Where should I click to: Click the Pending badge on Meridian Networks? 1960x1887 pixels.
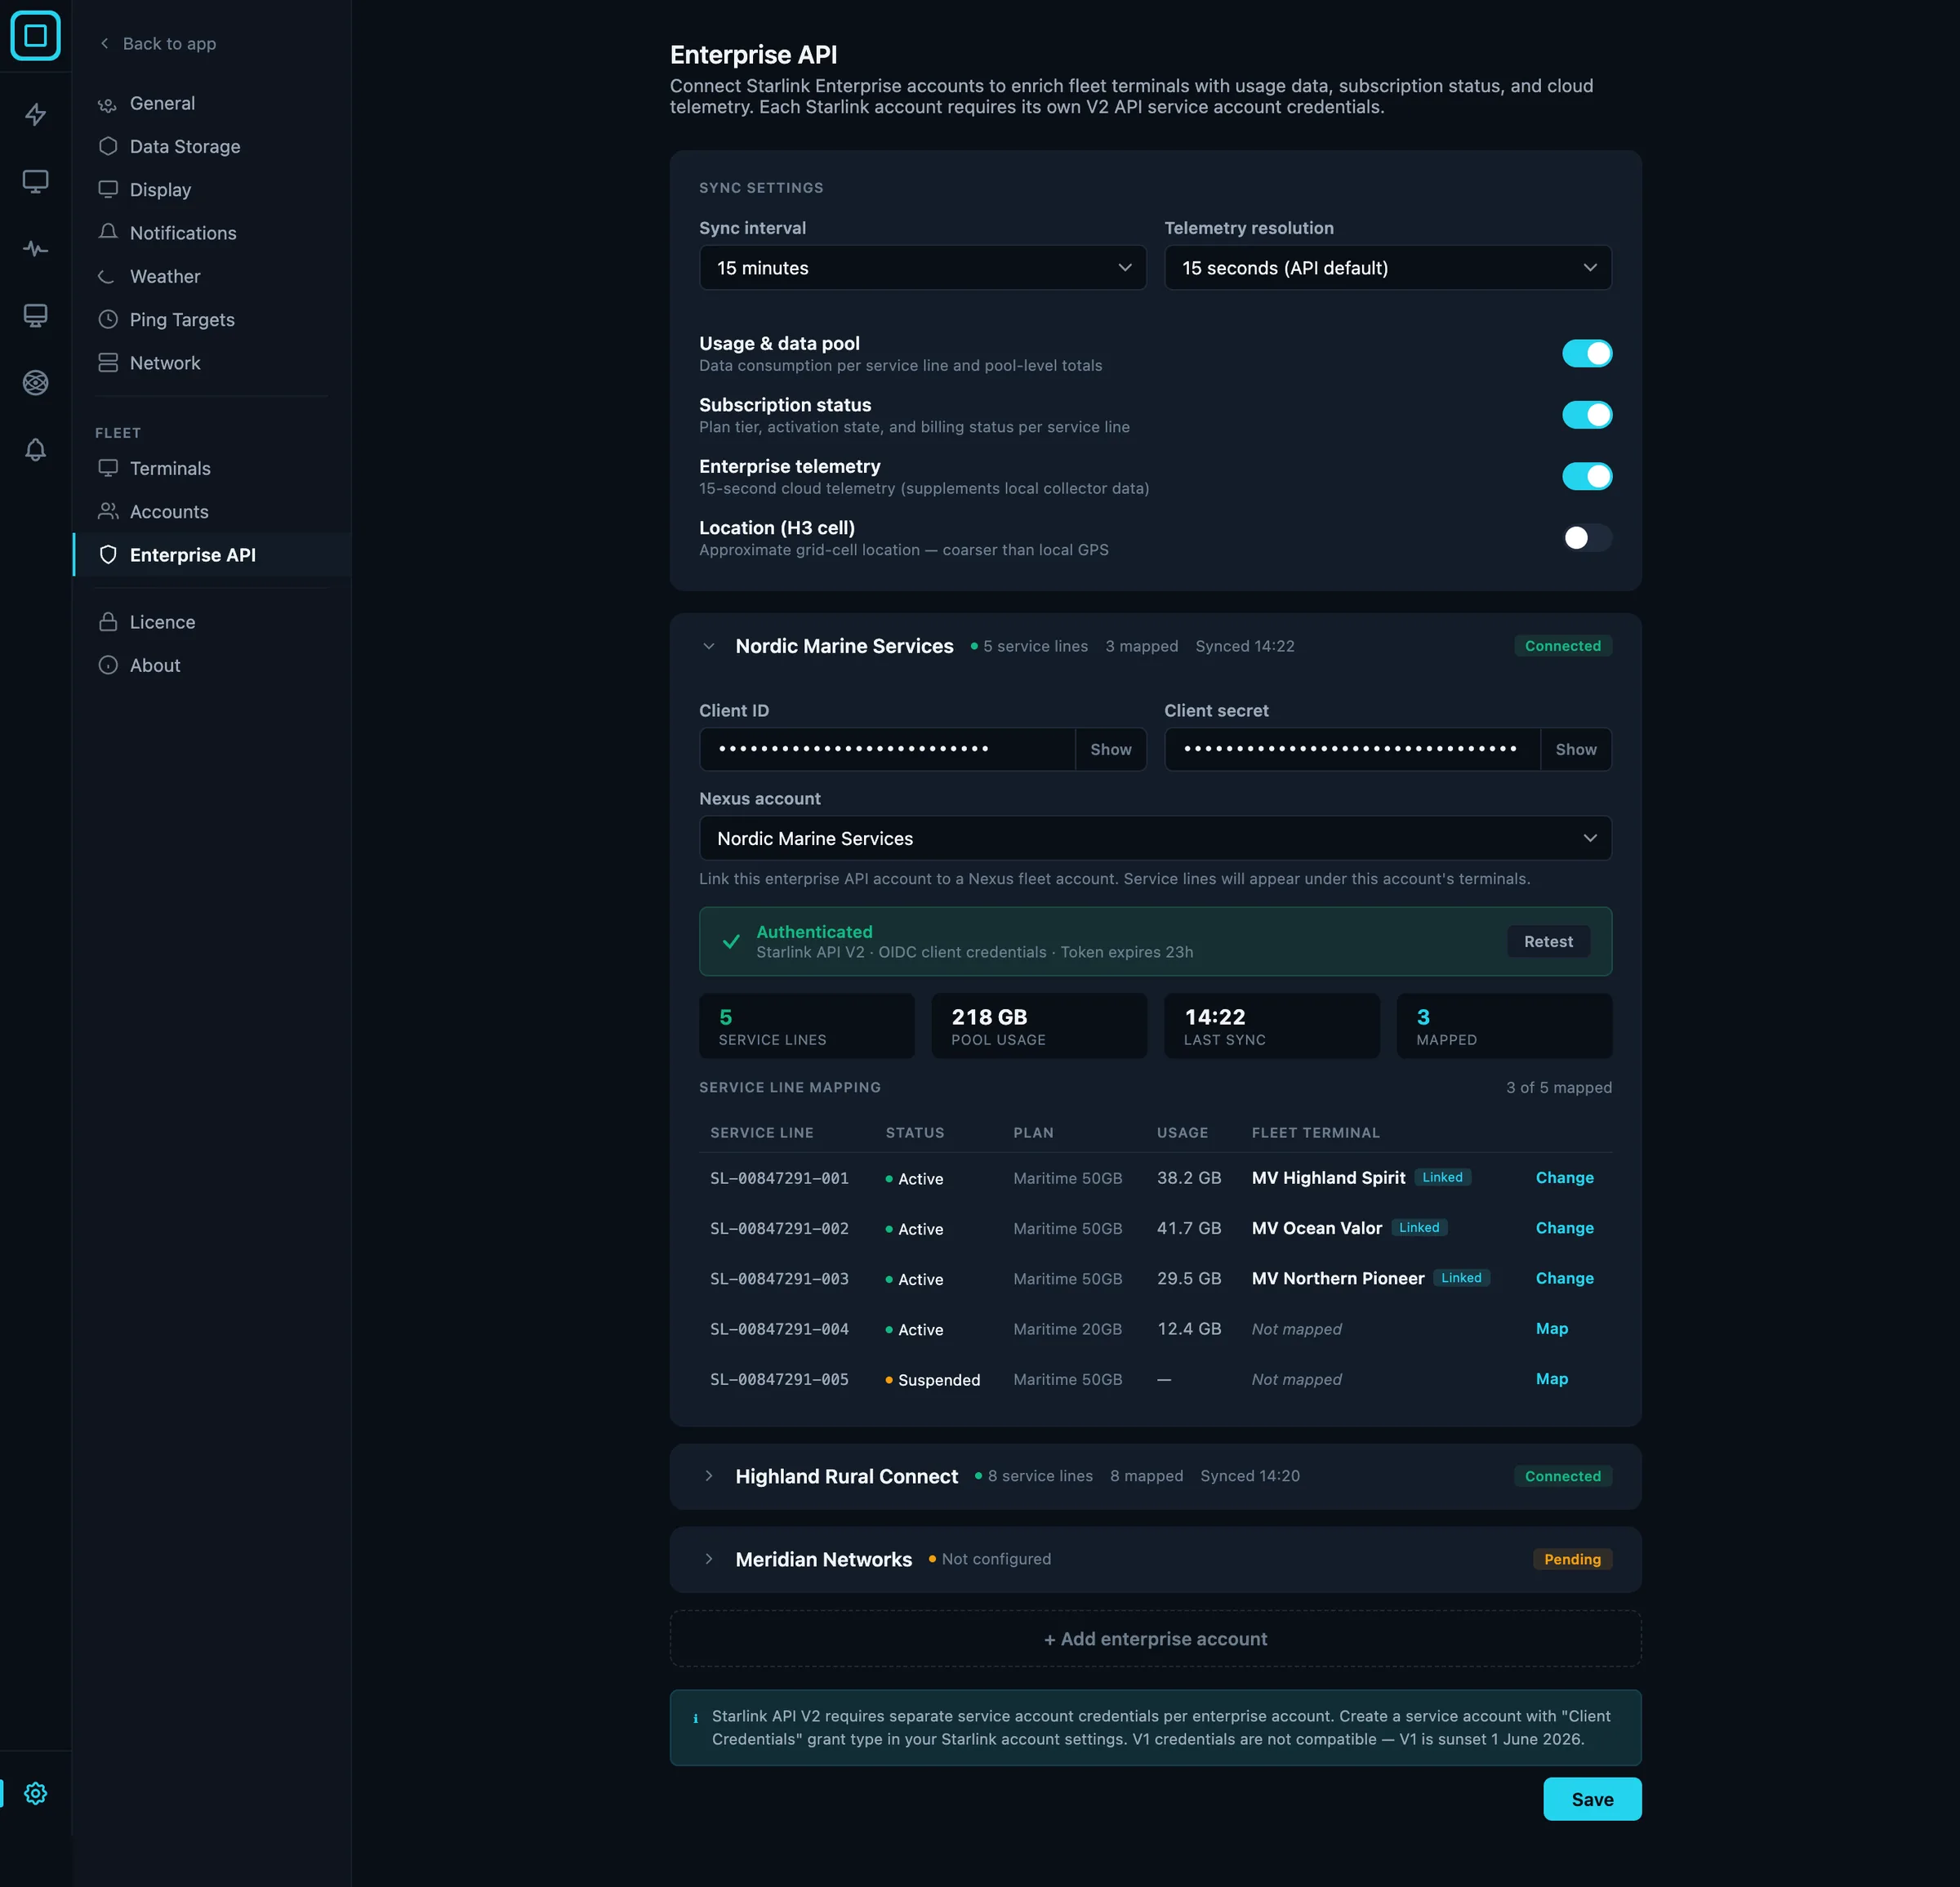click(x=1572, y=1559)
